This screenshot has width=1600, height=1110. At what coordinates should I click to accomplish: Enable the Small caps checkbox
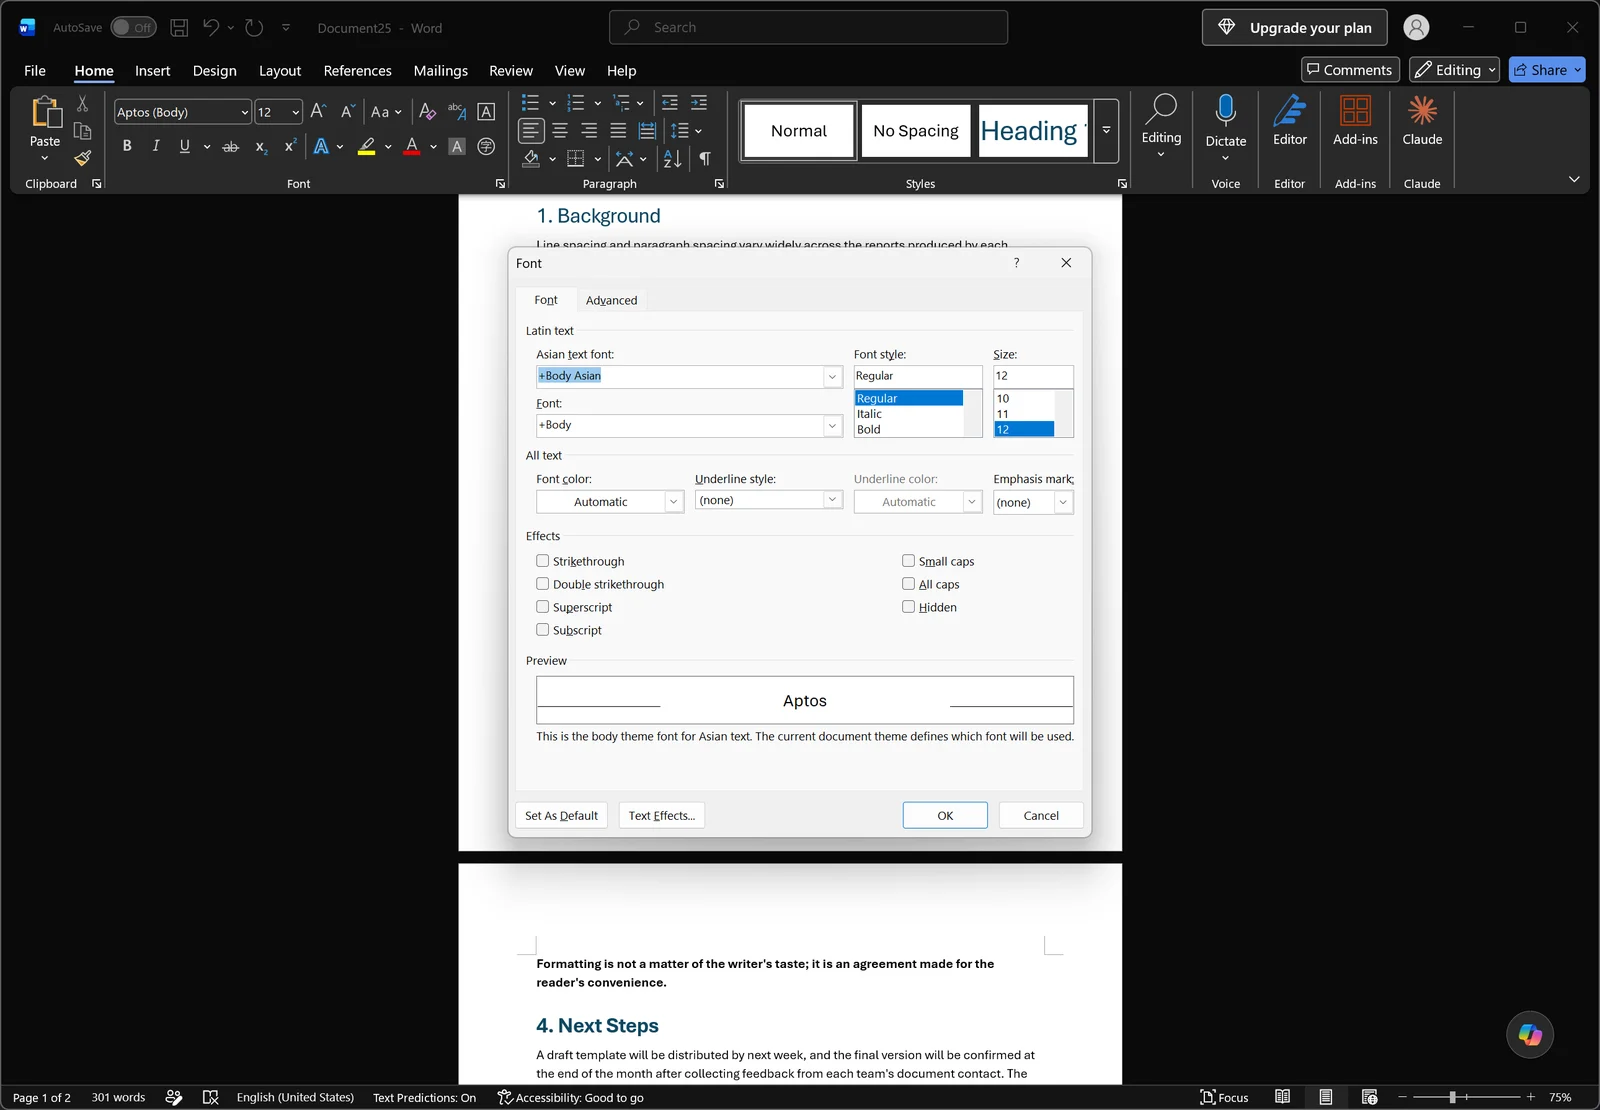pos(909,561)
